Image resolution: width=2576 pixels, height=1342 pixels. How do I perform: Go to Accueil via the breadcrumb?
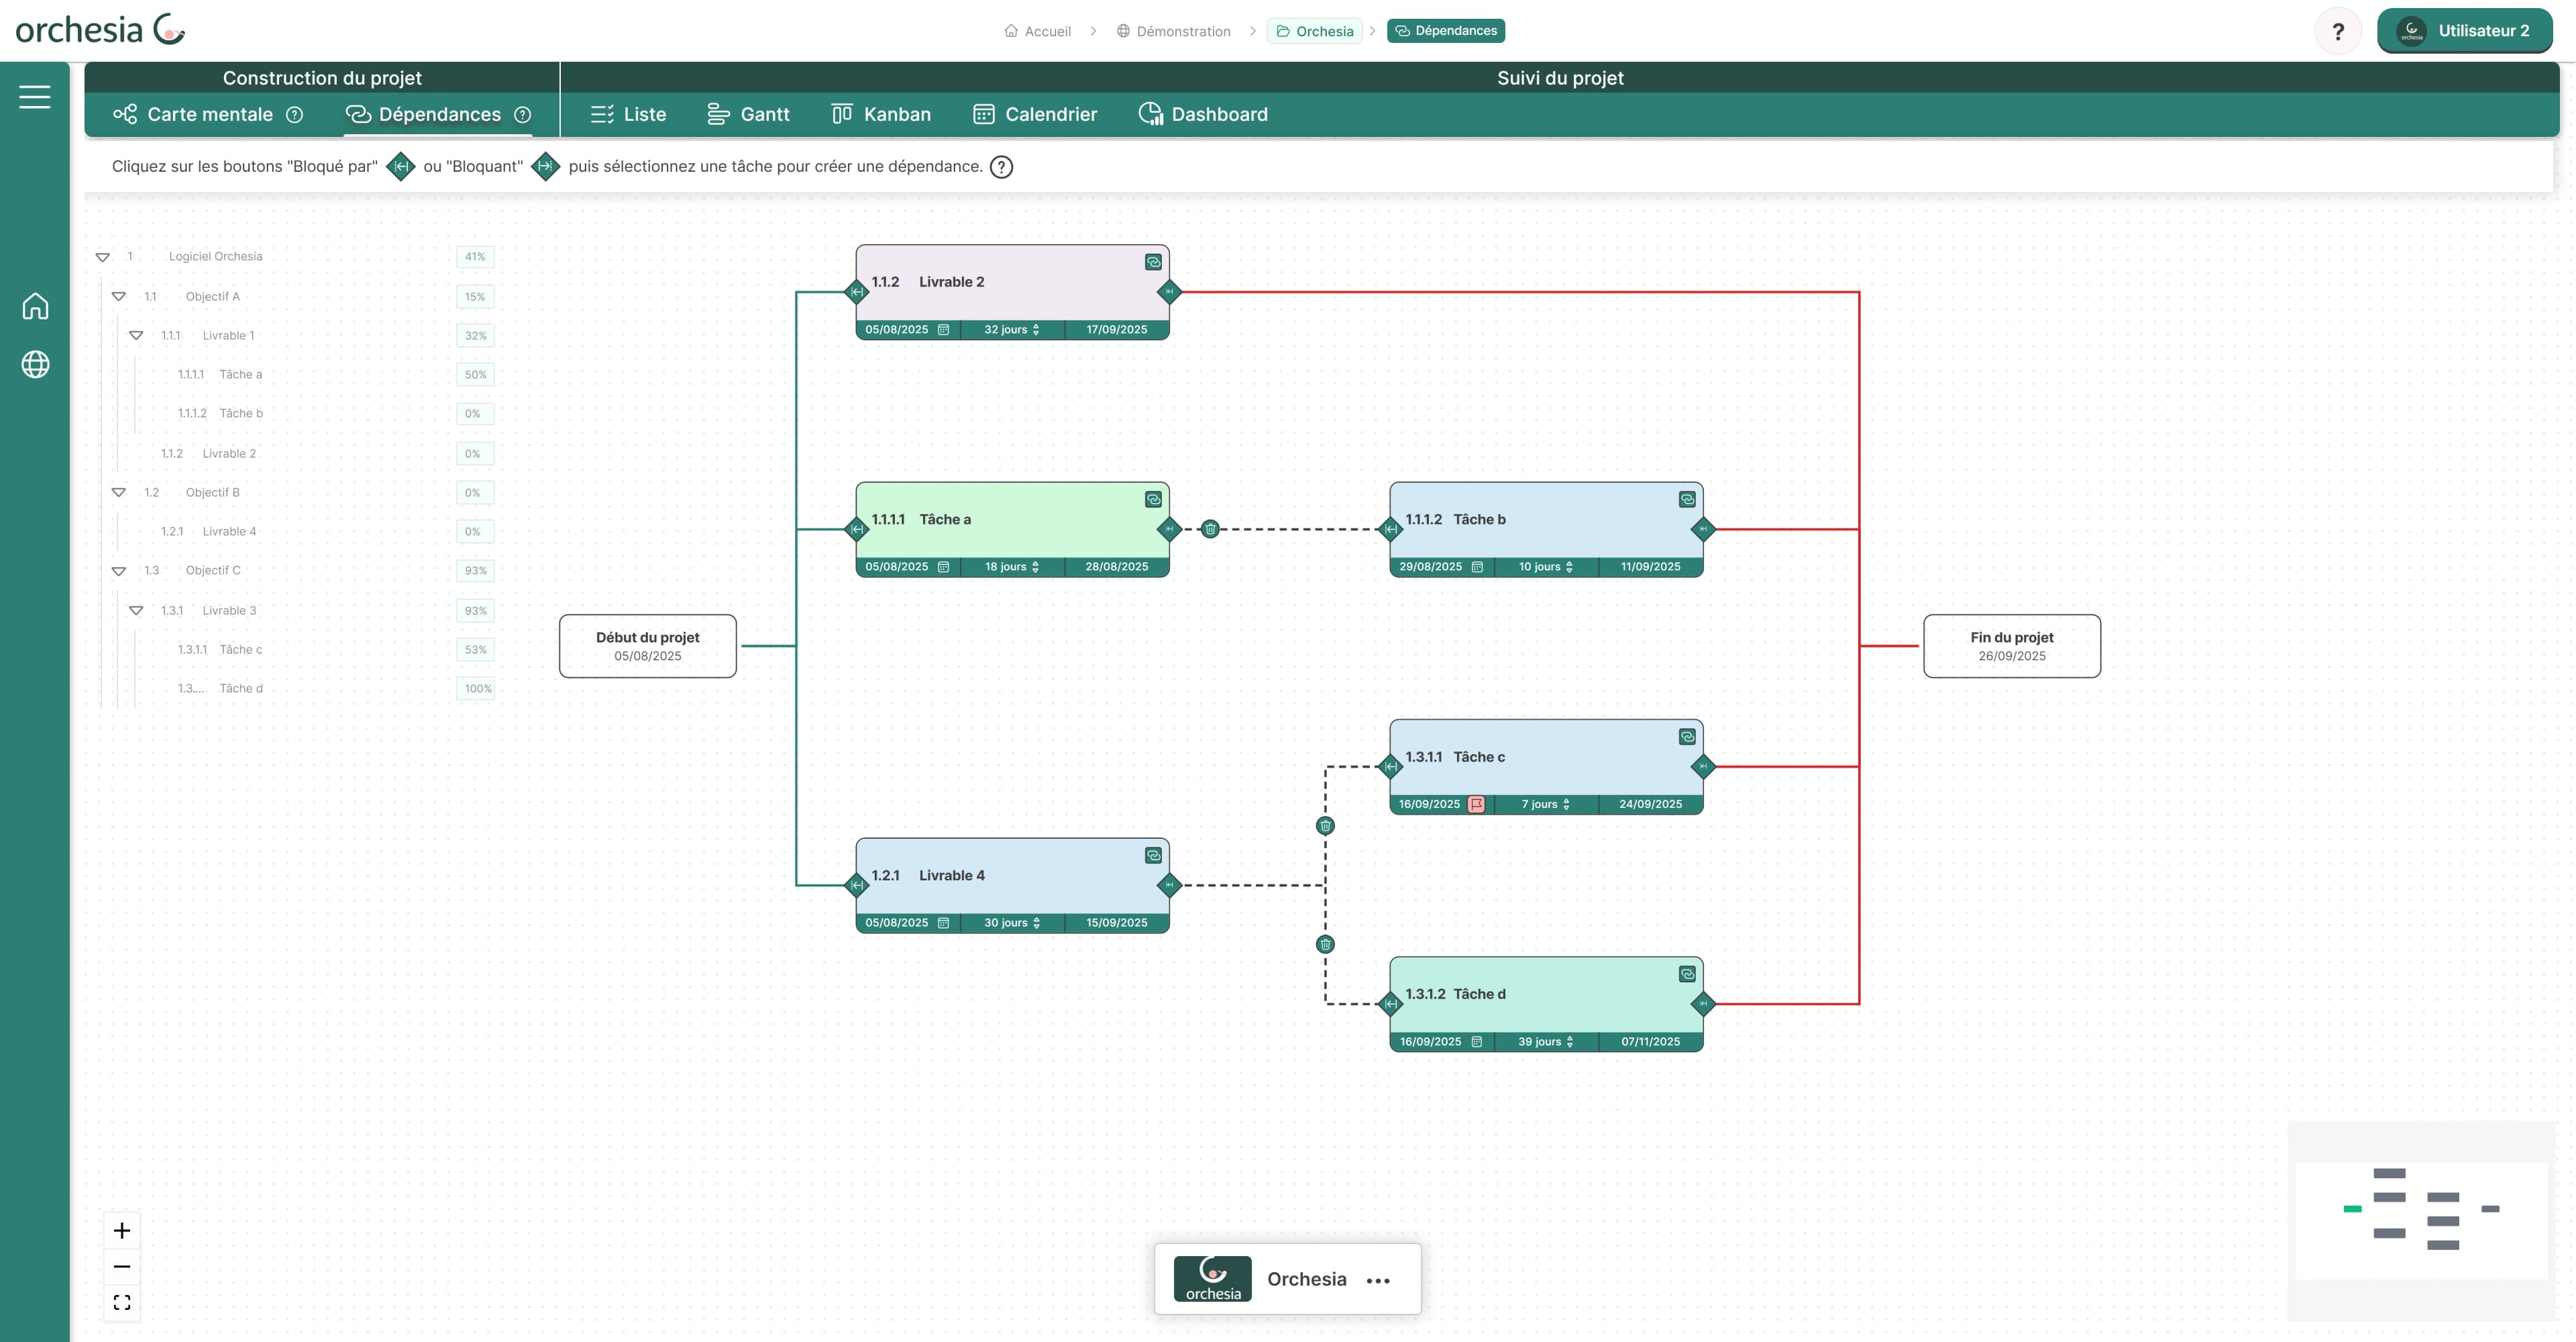point(1046,31)
